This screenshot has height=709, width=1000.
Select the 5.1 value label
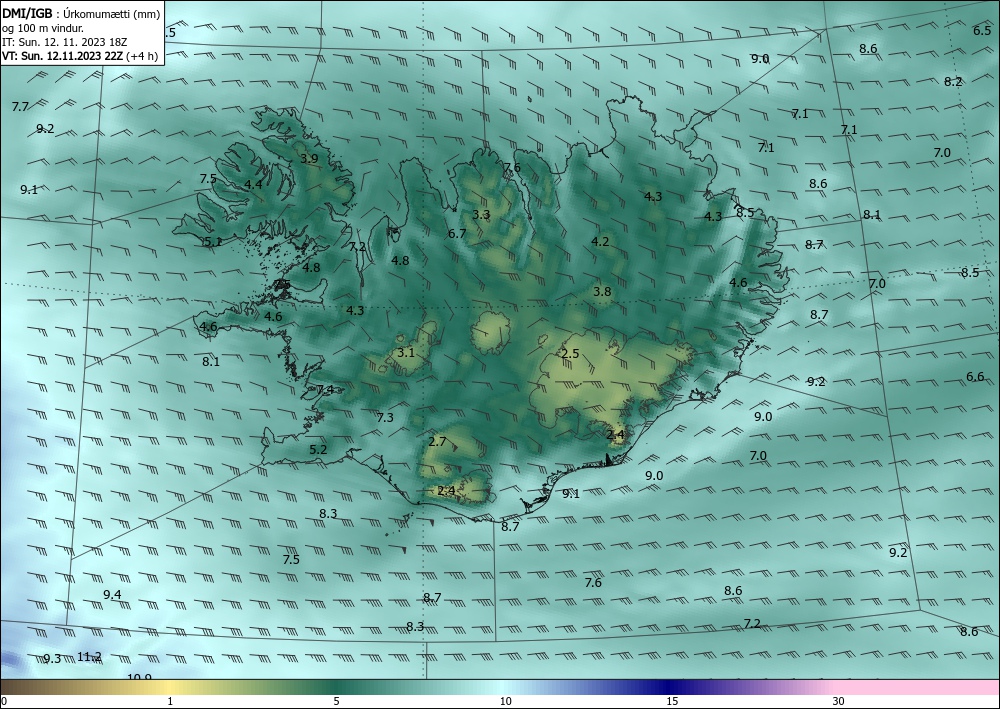[213, 241]
